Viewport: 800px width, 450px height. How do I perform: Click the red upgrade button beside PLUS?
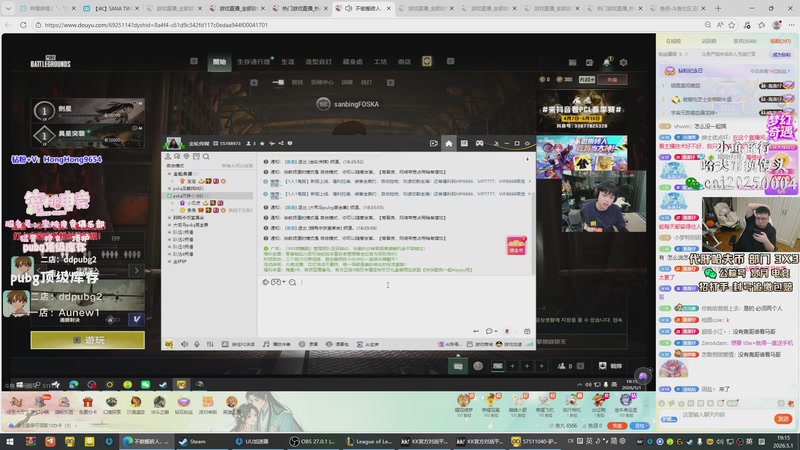tap(612, 80)
